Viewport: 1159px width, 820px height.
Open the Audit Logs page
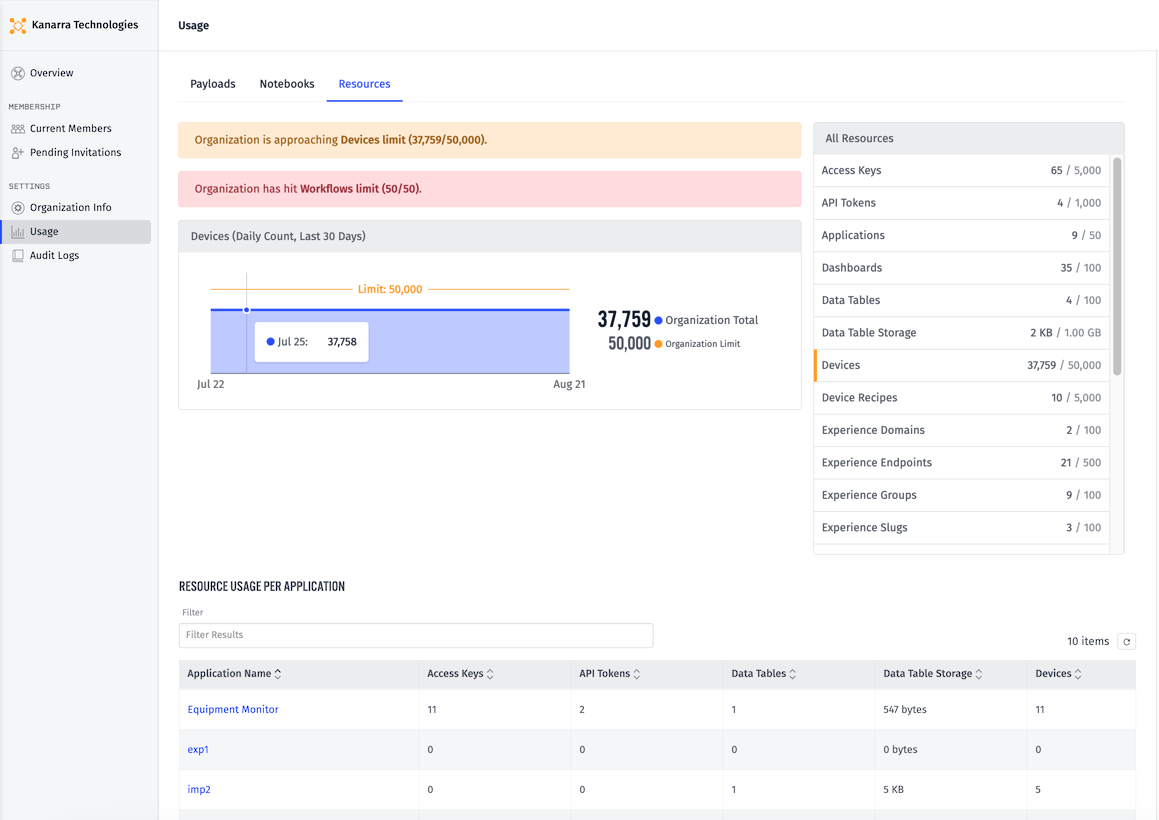[x=54, y=256]
